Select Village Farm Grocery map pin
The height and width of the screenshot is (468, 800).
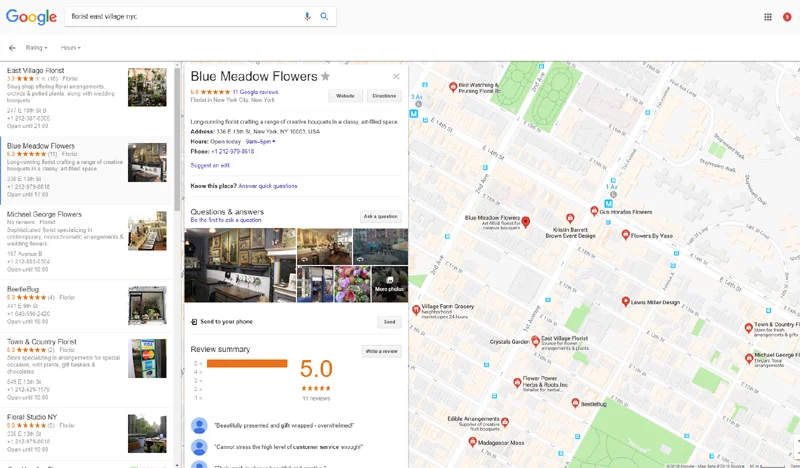tap(416, 309)
